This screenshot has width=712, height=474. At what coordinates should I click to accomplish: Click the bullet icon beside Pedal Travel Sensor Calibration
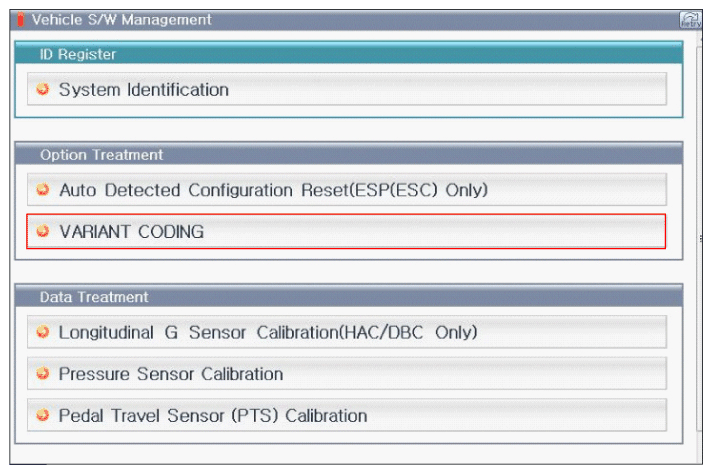pos(43,415)
